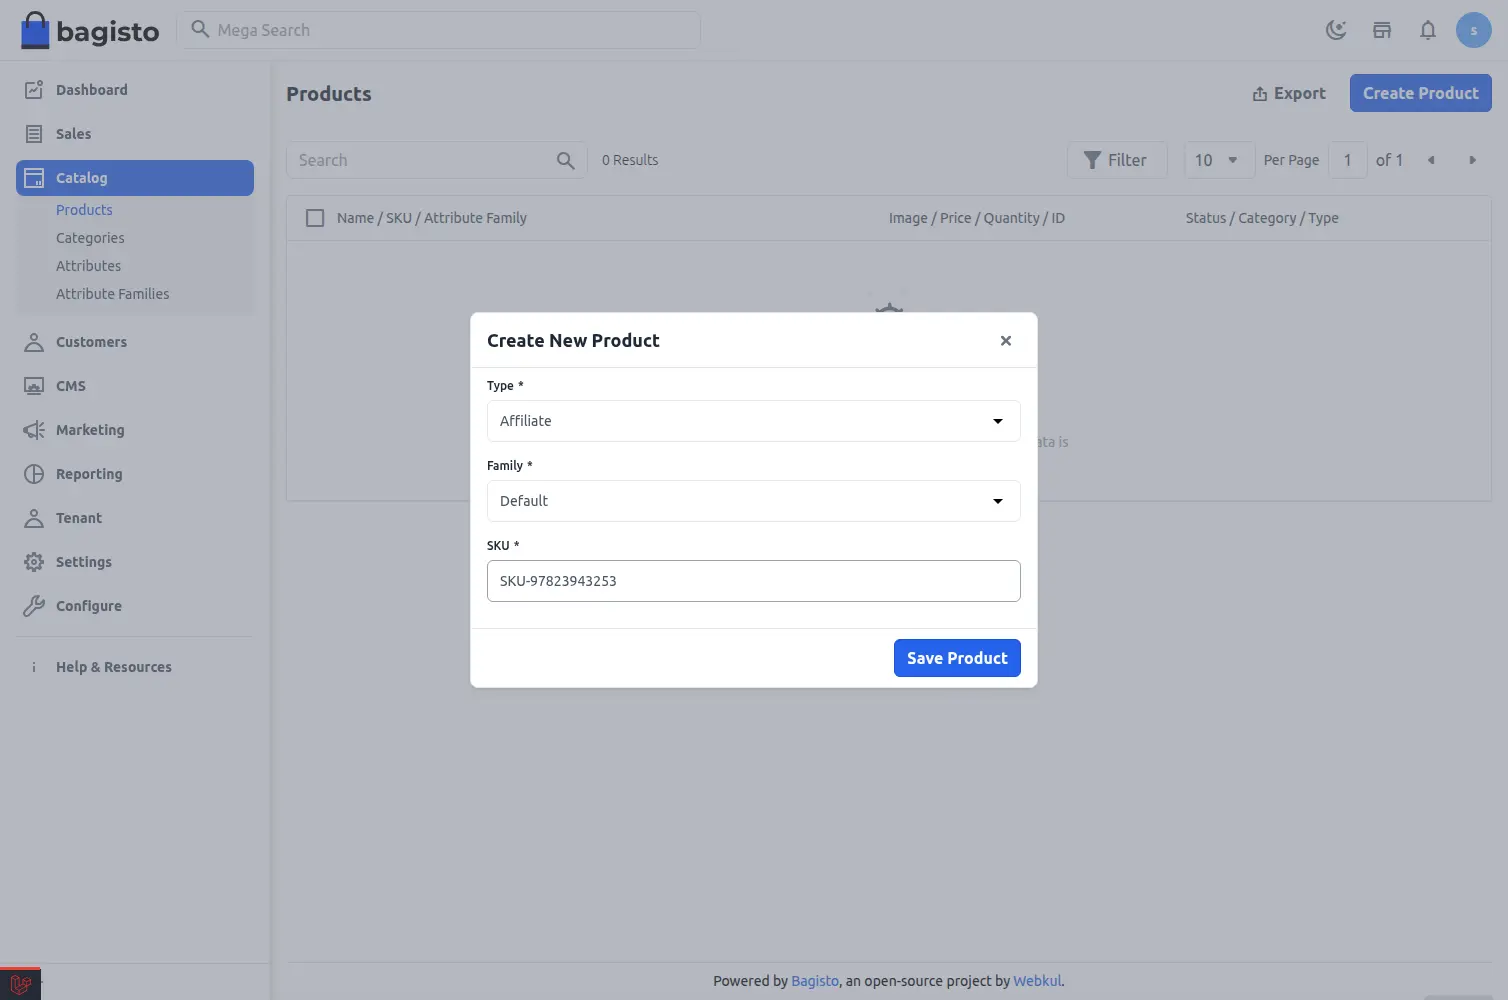Viewport: 1508px width, 1000px height.
Task: Click the products search magnifier icon
Action: click(x=566, y=160)
